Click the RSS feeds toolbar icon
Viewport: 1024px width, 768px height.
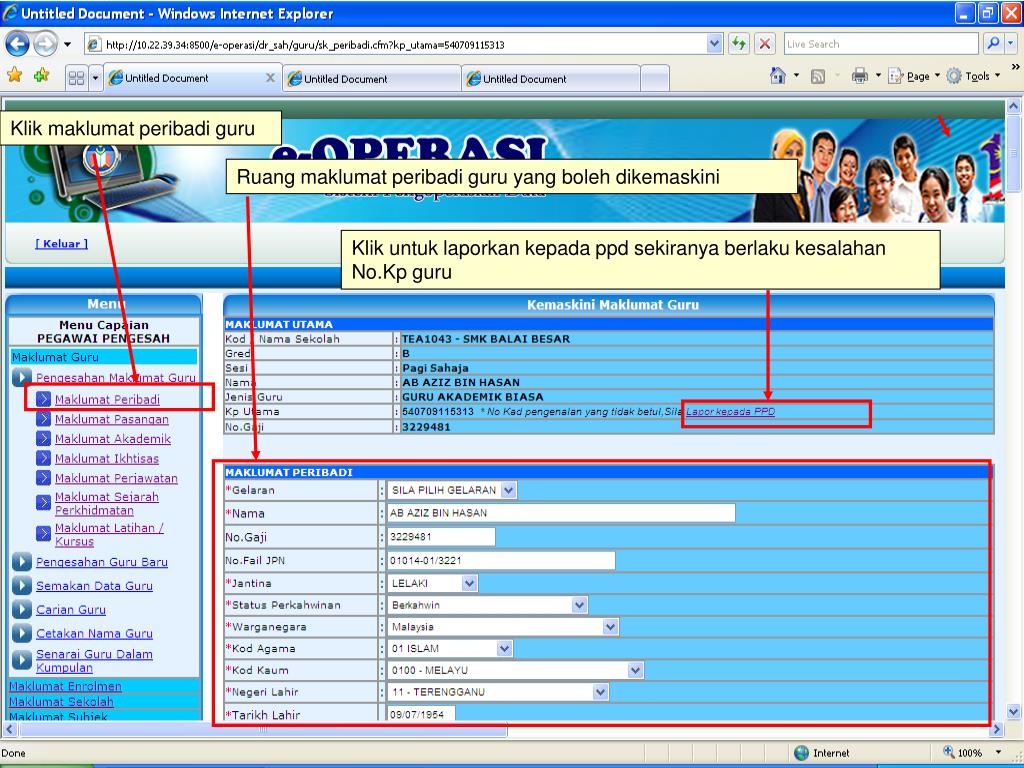[818, 76]
